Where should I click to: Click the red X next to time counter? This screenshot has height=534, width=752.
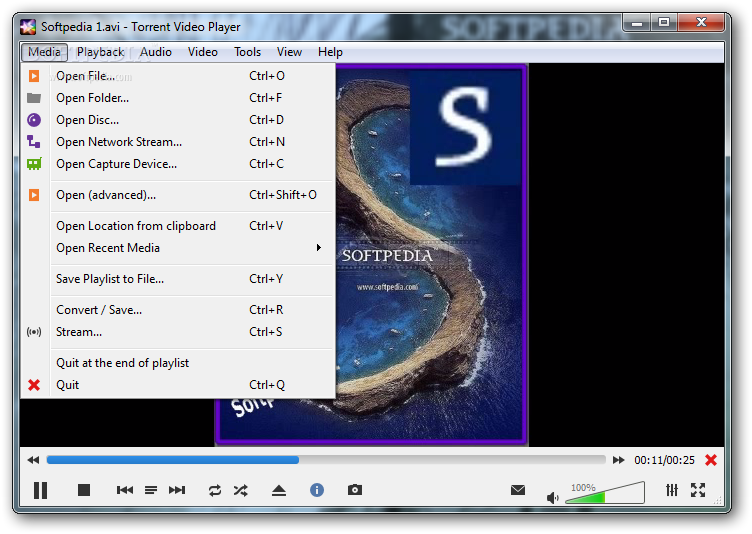(711, 460)
